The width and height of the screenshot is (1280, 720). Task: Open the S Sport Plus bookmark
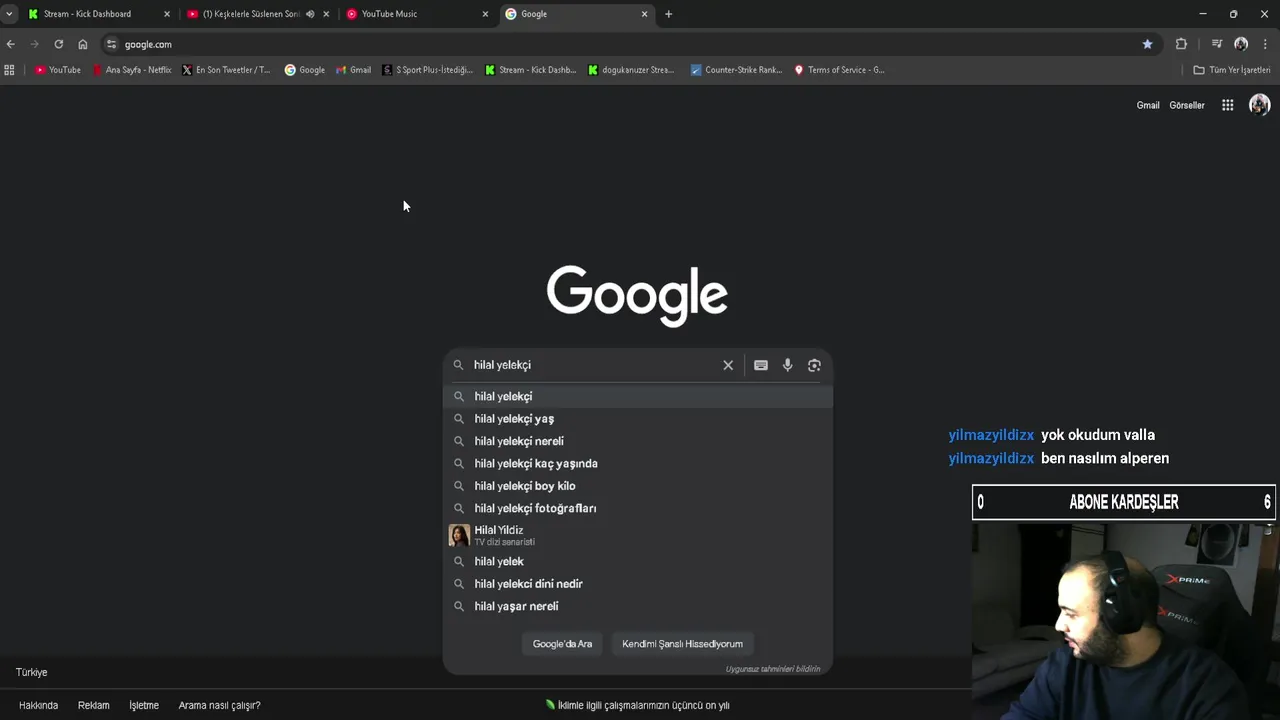pyautogui.click(x=428, y=70)
